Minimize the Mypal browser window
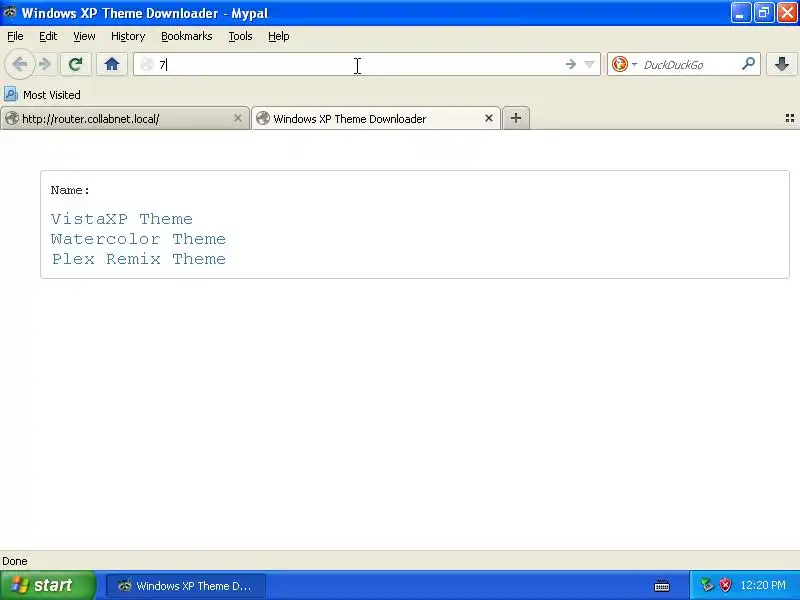 click(740, 12)
